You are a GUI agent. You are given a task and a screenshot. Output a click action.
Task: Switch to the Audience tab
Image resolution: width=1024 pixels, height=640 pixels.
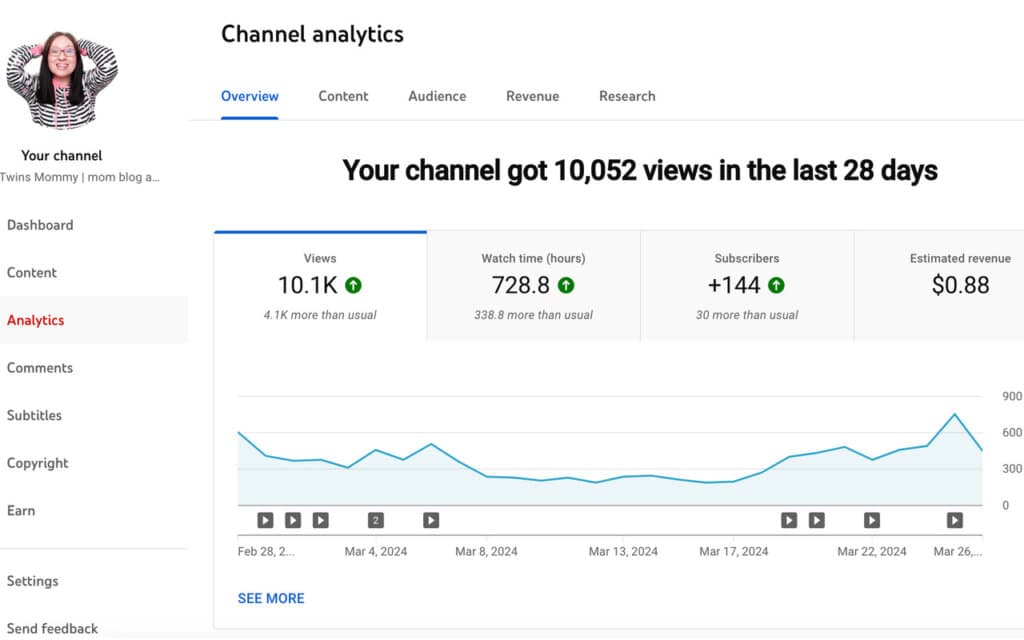(x=437, y=96)
